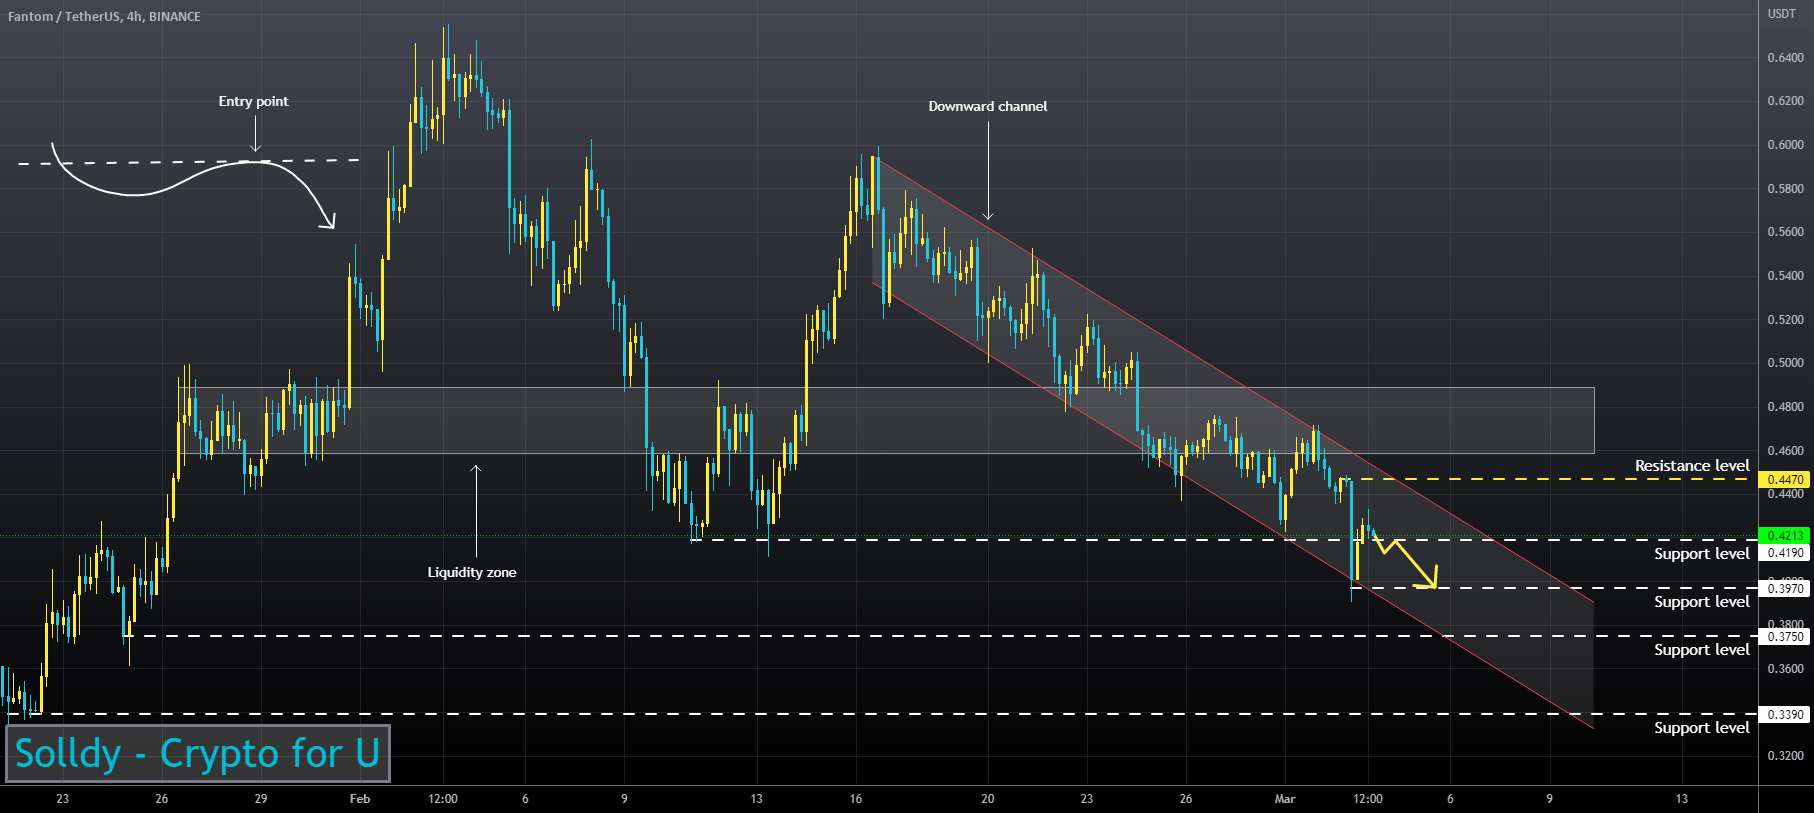1814x813 pixels.
Task: Select the 0.4190 support price label
Action: [1786, 553]
